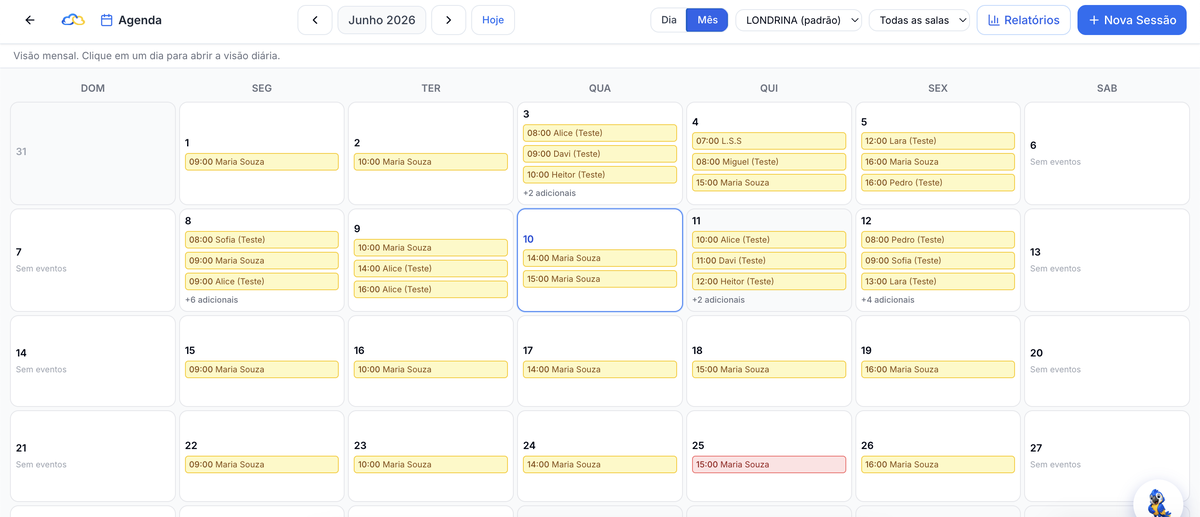
Task: Open the parrot assistant avatar
Action: pos(1160,501)
